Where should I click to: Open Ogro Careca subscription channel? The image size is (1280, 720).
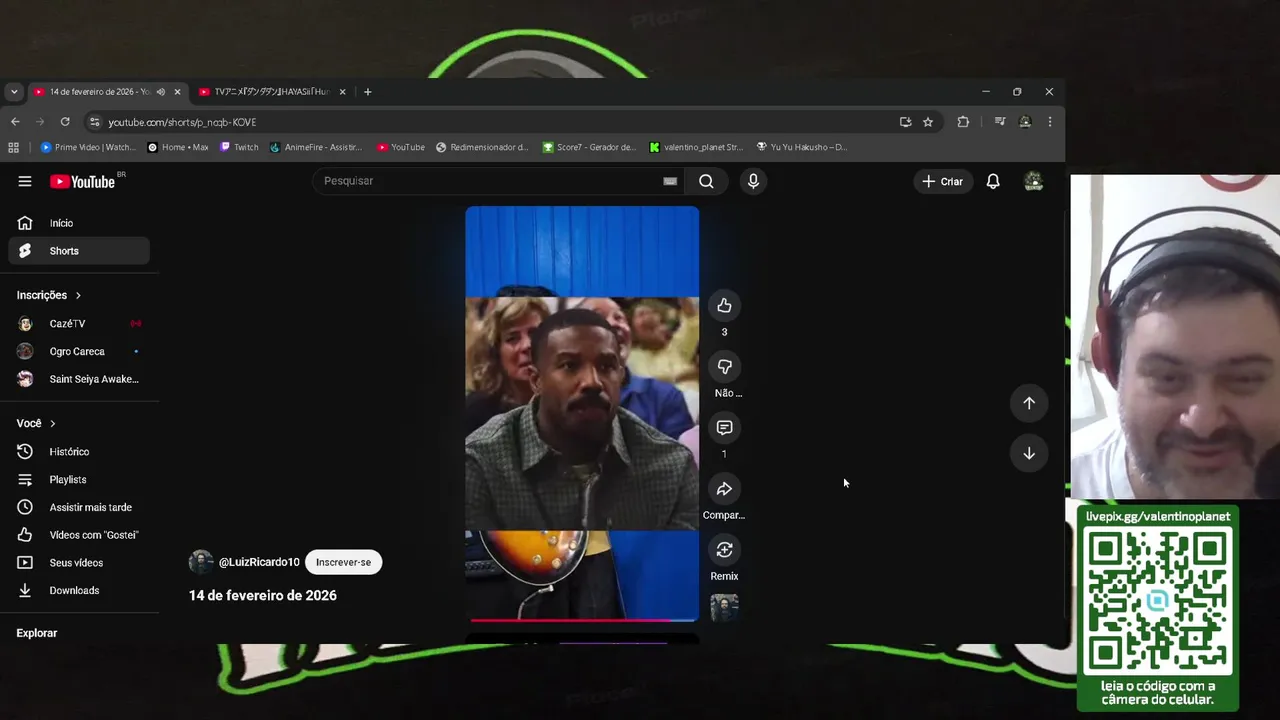point(79,352)
